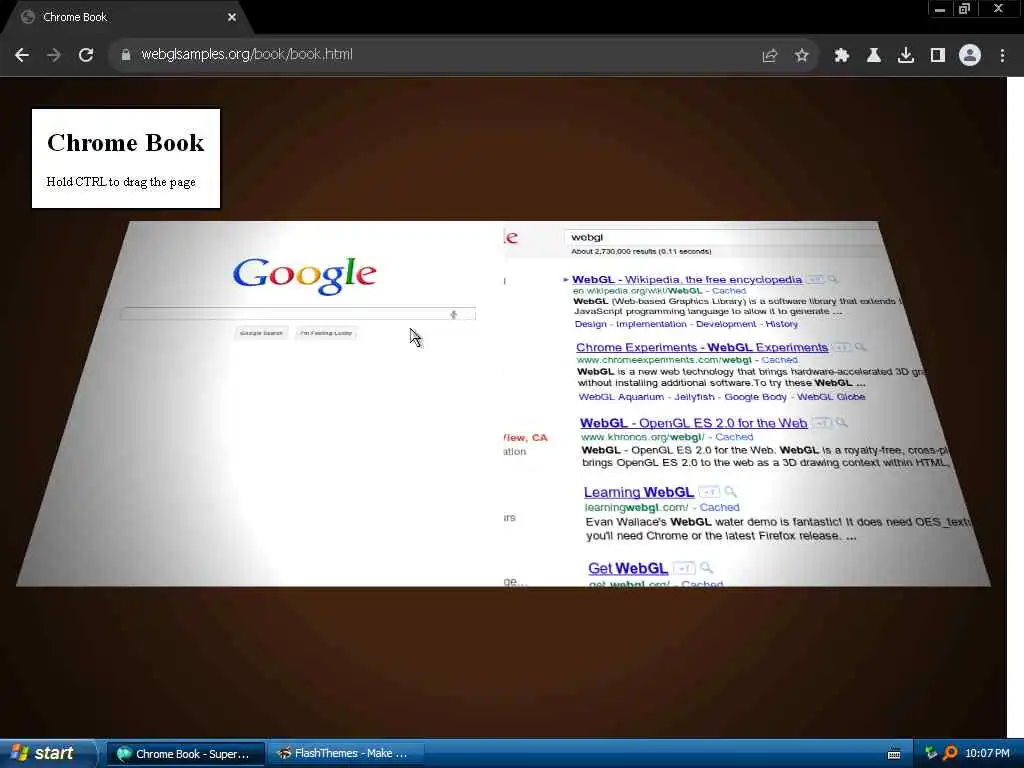Switch to Chrome Book - Super taskbar item
Viewport: 1024px width, 768px height.
[x=185, y=754]
